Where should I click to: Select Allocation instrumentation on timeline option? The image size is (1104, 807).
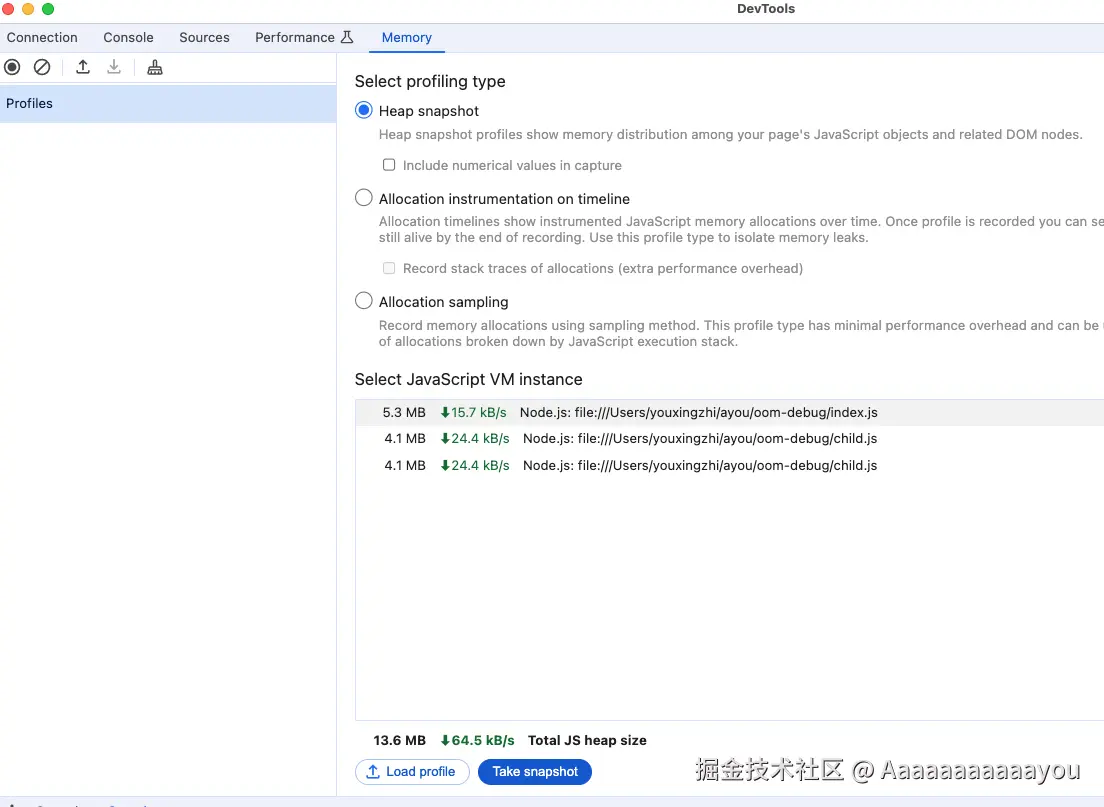click(x=363, y=198)
